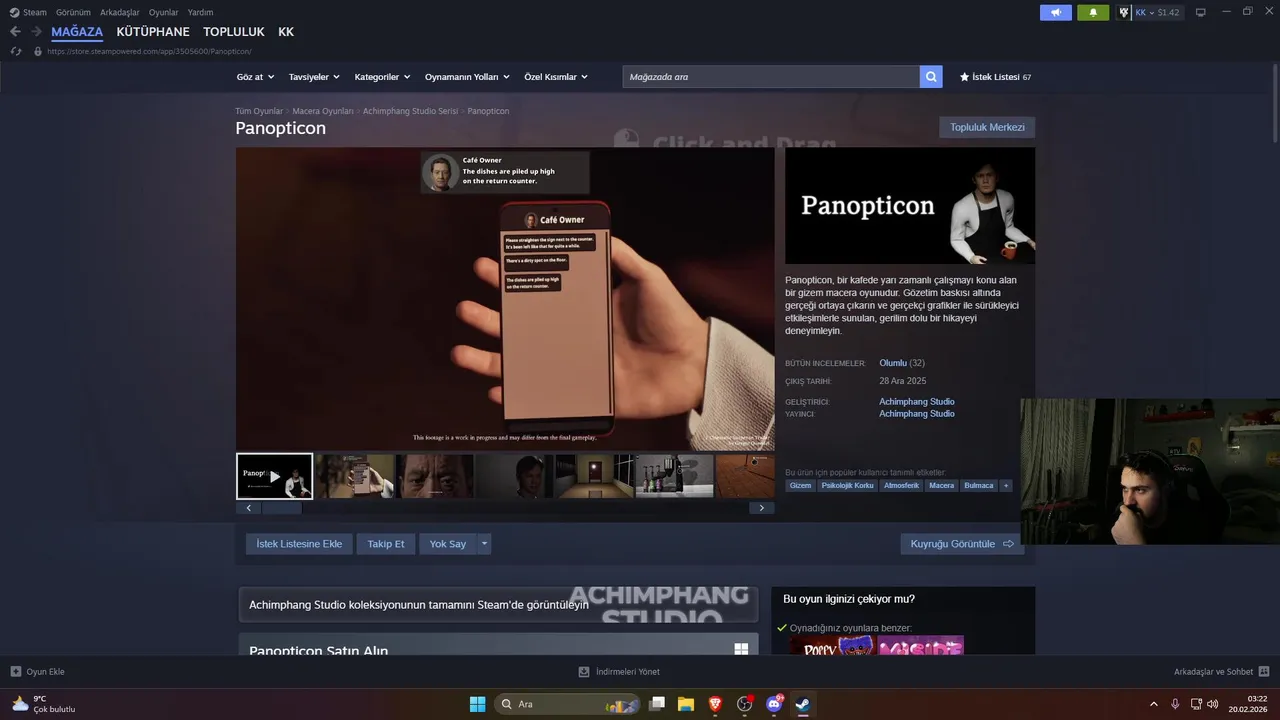Switch to Big Picture mode monitor icon
This screenshot has width=1280, height=720.
coord(1201,12)
